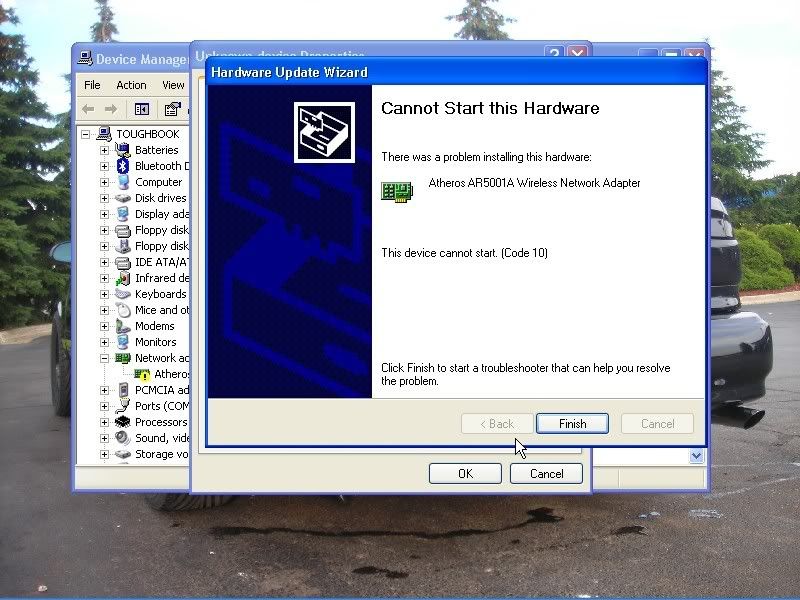Toggle the console tree pane toolbar icon
800x600 pixels.
pos(142,109)
